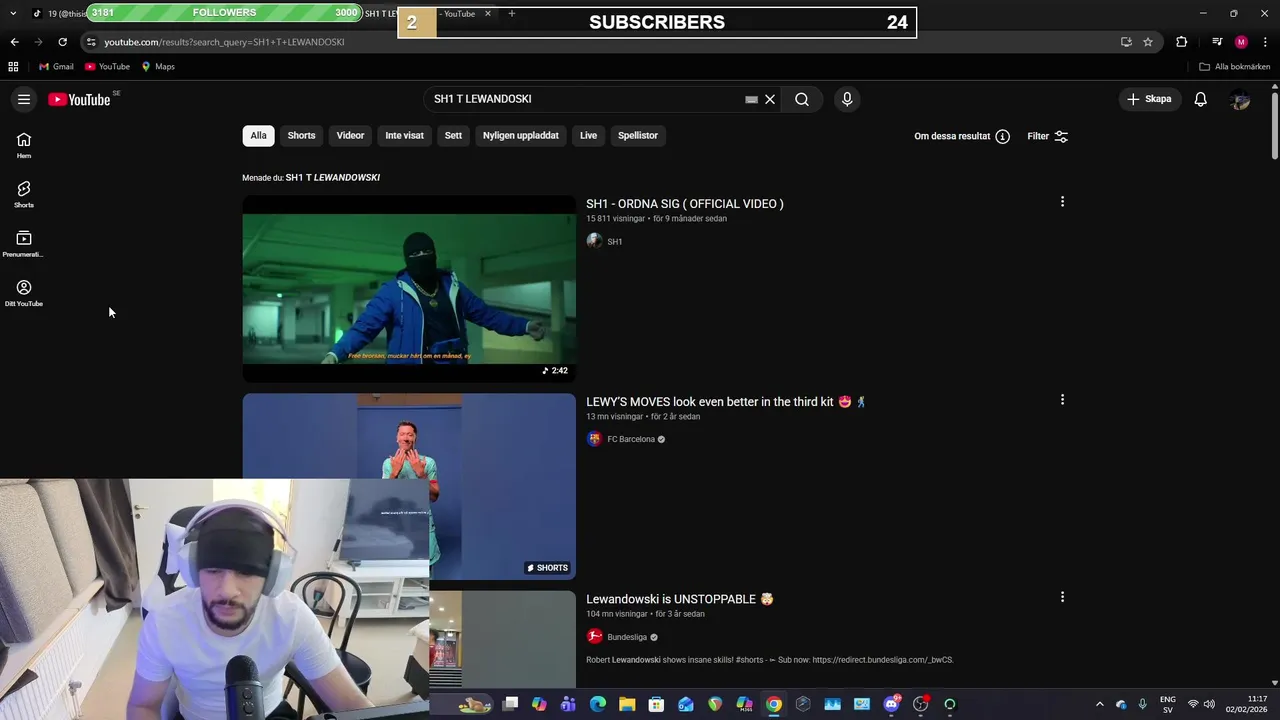Select the Sett filter chip

(x=453, y=135)
